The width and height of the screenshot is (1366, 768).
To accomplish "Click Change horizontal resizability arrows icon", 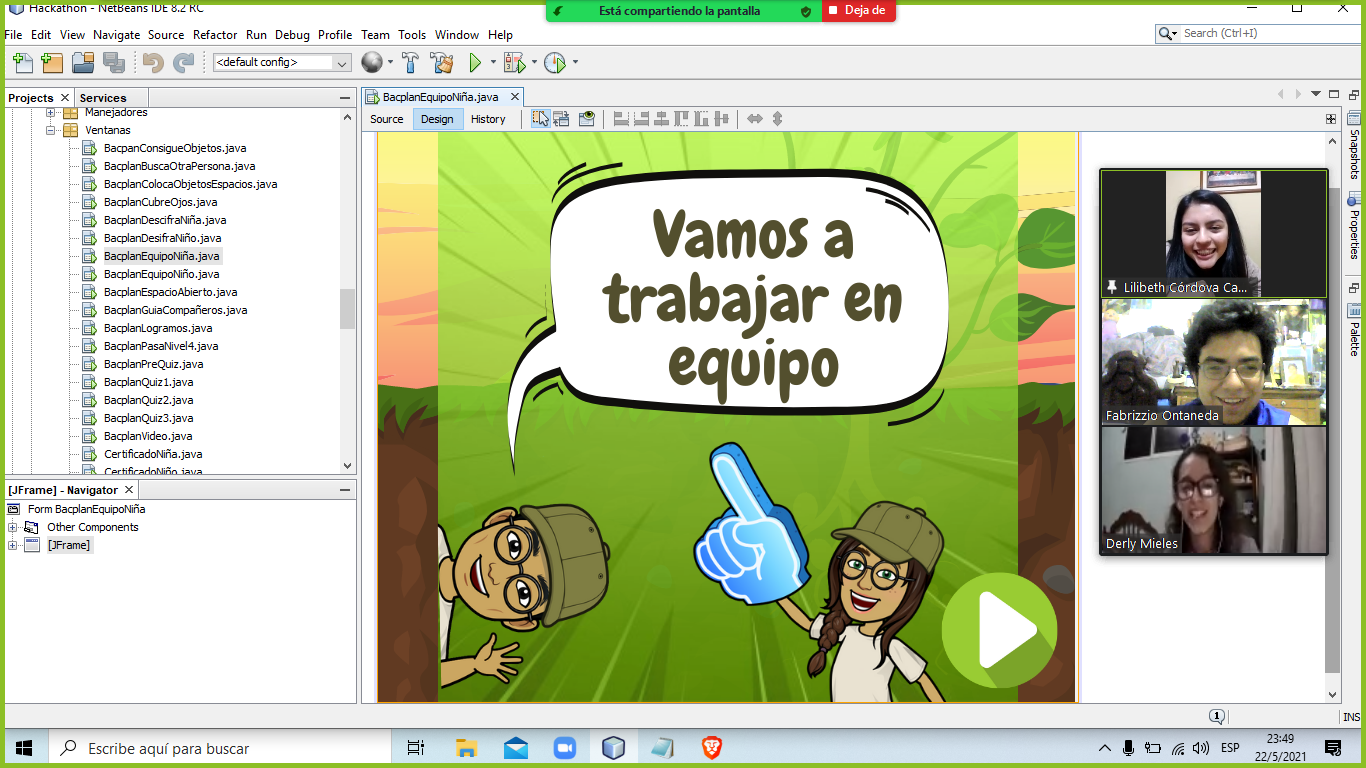I will click(755, 119).
